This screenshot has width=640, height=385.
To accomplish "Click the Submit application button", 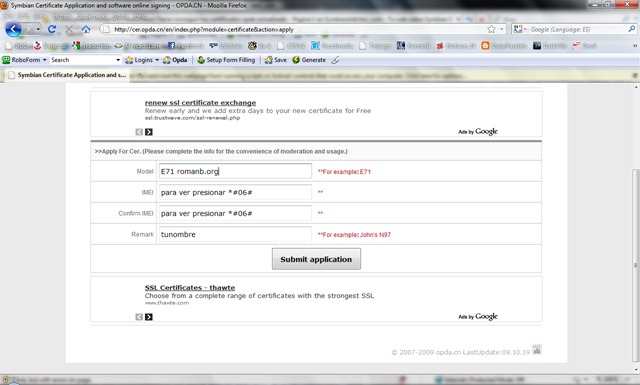I will tap(316, 259).
